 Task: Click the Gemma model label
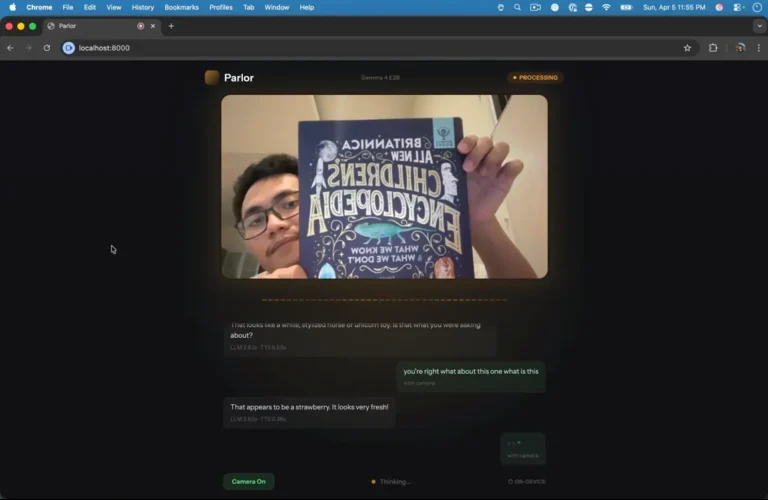(x=380, y=77)
